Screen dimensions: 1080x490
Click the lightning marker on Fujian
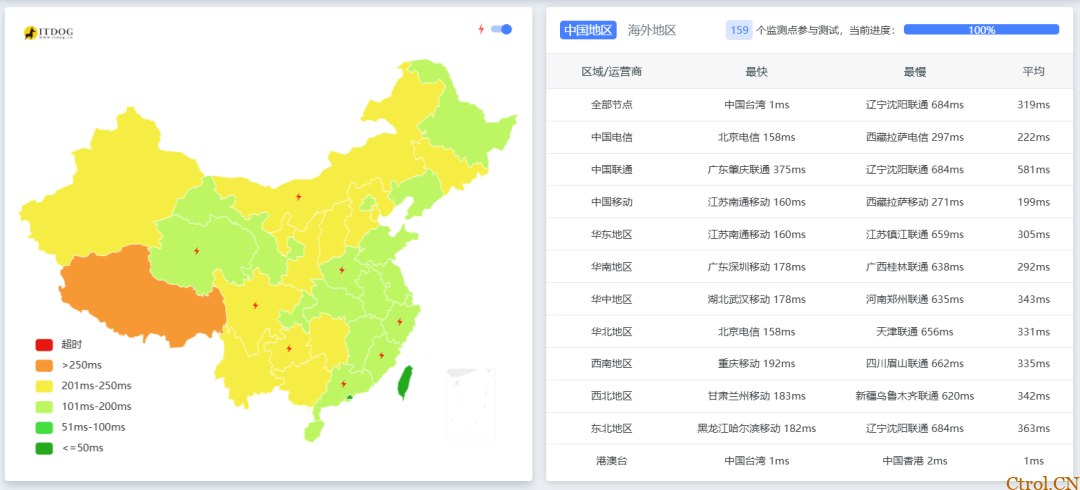click(382, 356)
